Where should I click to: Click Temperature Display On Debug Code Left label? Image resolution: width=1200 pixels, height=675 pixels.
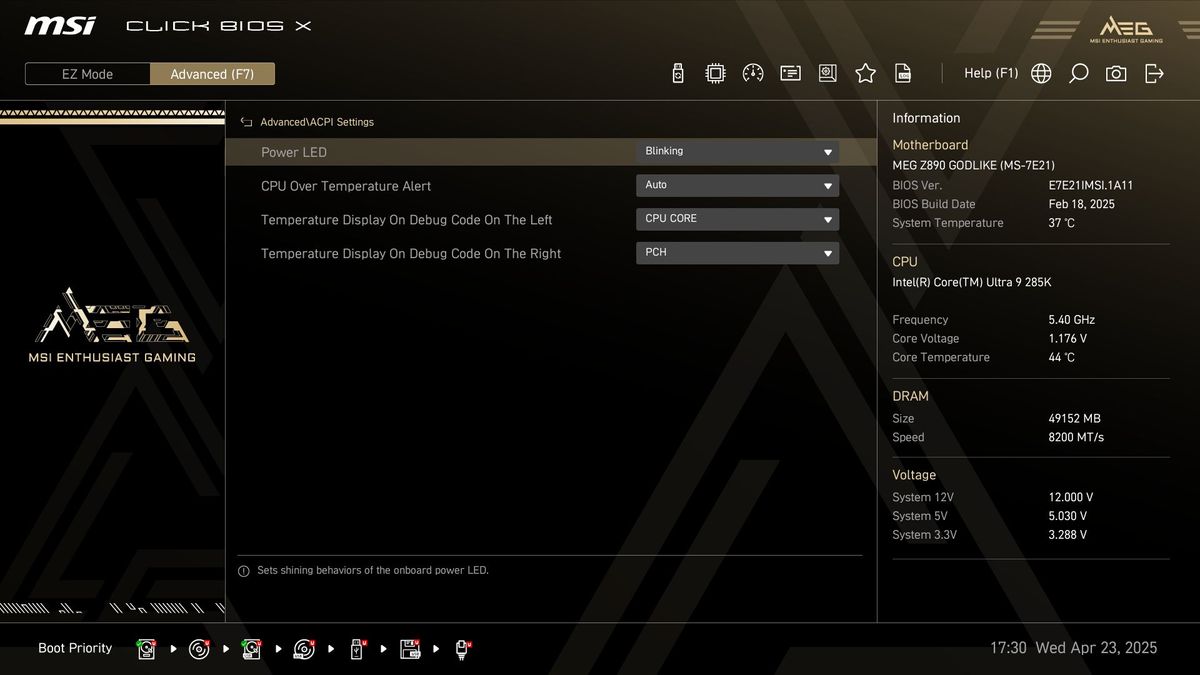407,220
